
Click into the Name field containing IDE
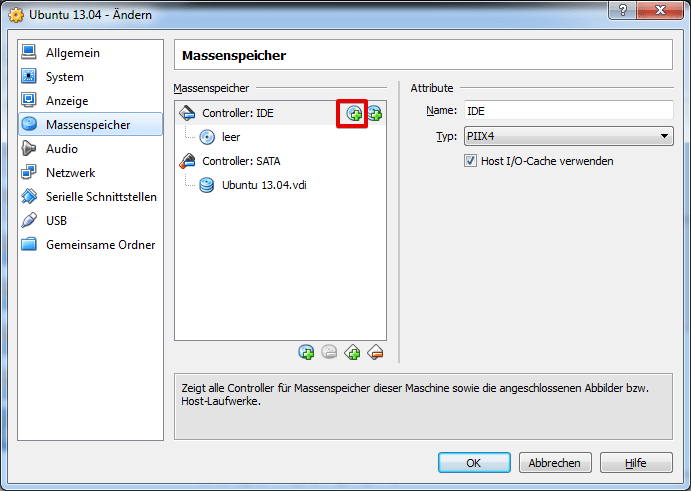pos(568,111)
